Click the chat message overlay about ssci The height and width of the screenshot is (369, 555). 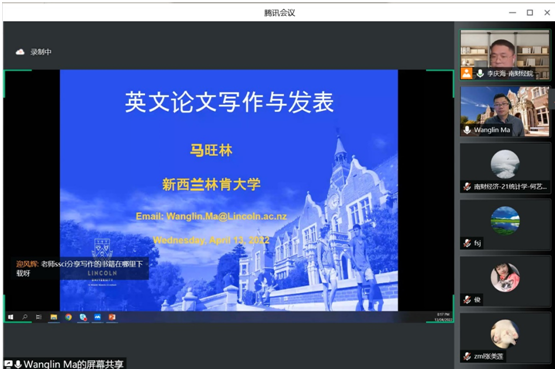[x=80, y=269]
